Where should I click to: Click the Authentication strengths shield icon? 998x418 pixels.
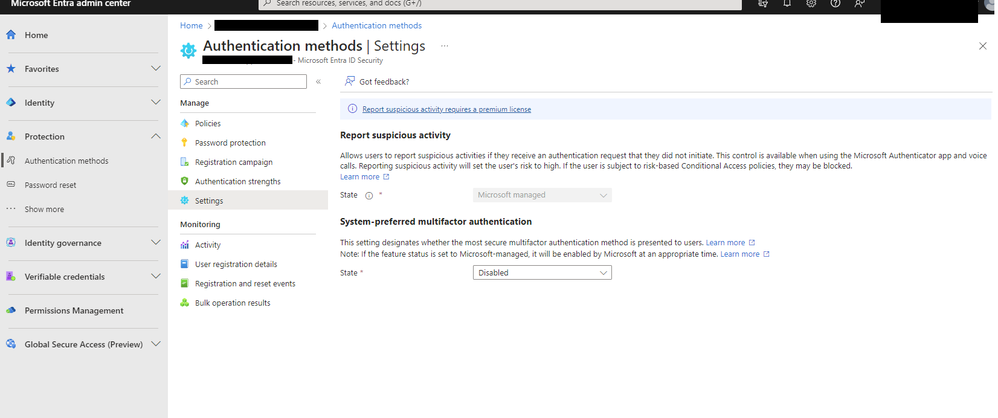coord(185,181)
